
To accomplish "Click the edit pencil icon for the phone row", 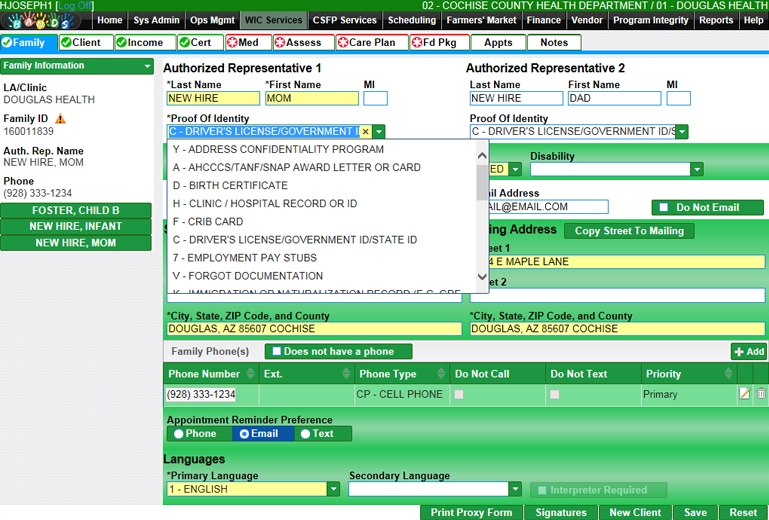I will point(744,394).
